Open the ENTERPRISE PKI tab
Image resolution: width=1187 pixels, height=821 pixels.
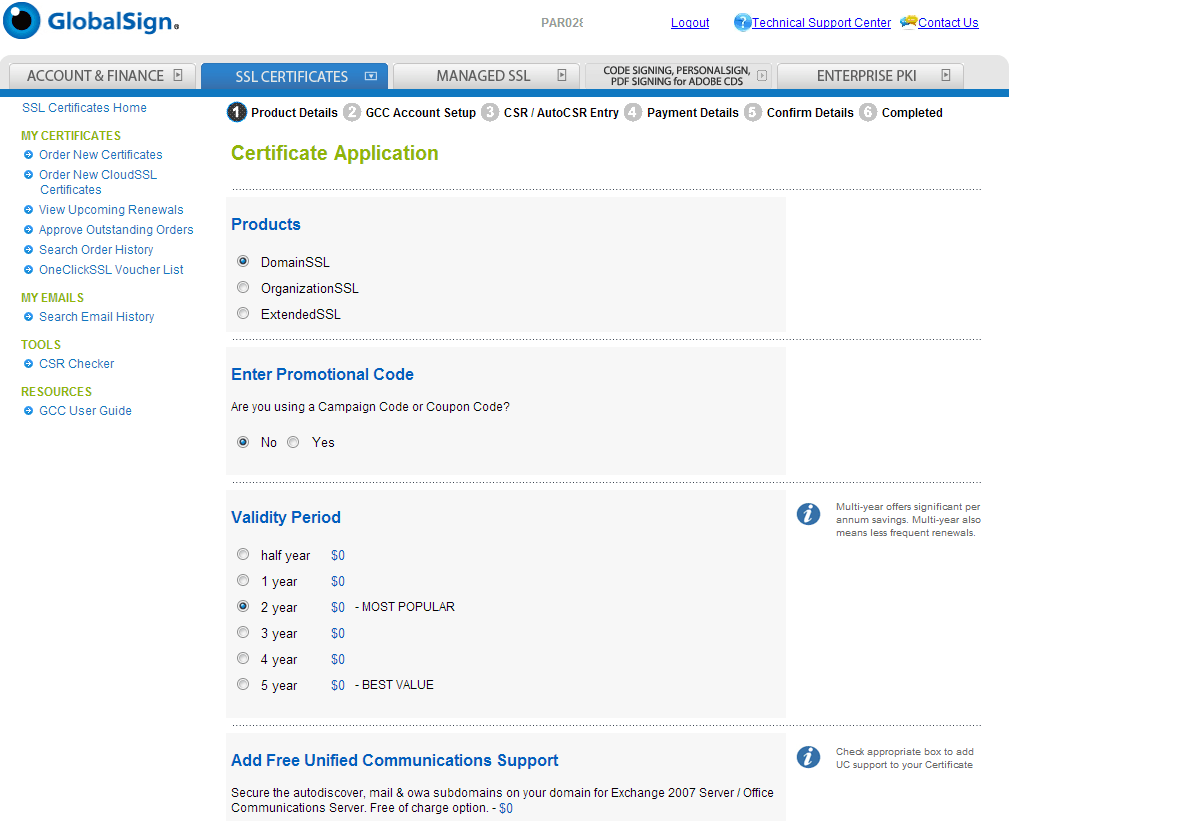click(x=870, y=76)
